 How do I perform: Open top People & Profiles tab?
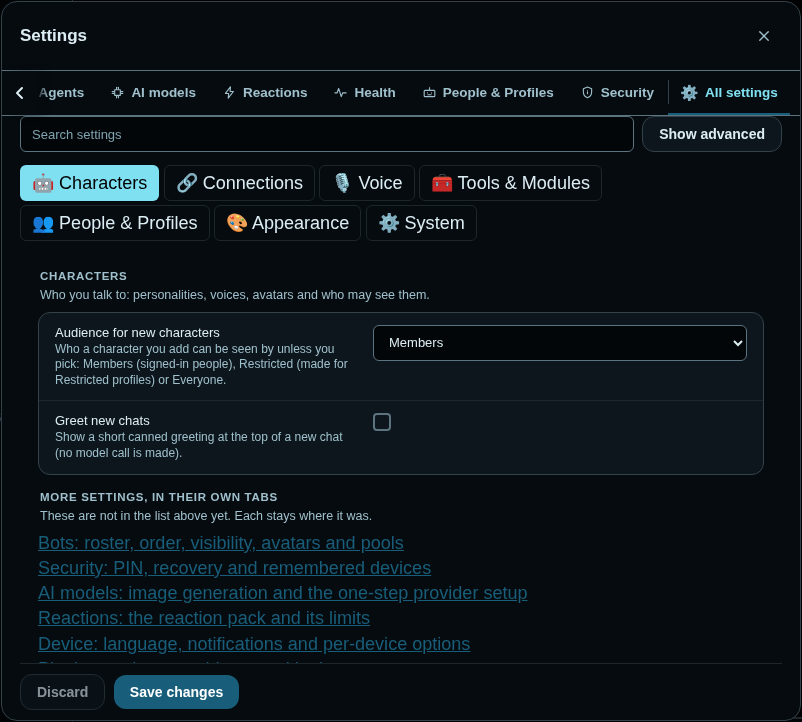coord(488,93)
